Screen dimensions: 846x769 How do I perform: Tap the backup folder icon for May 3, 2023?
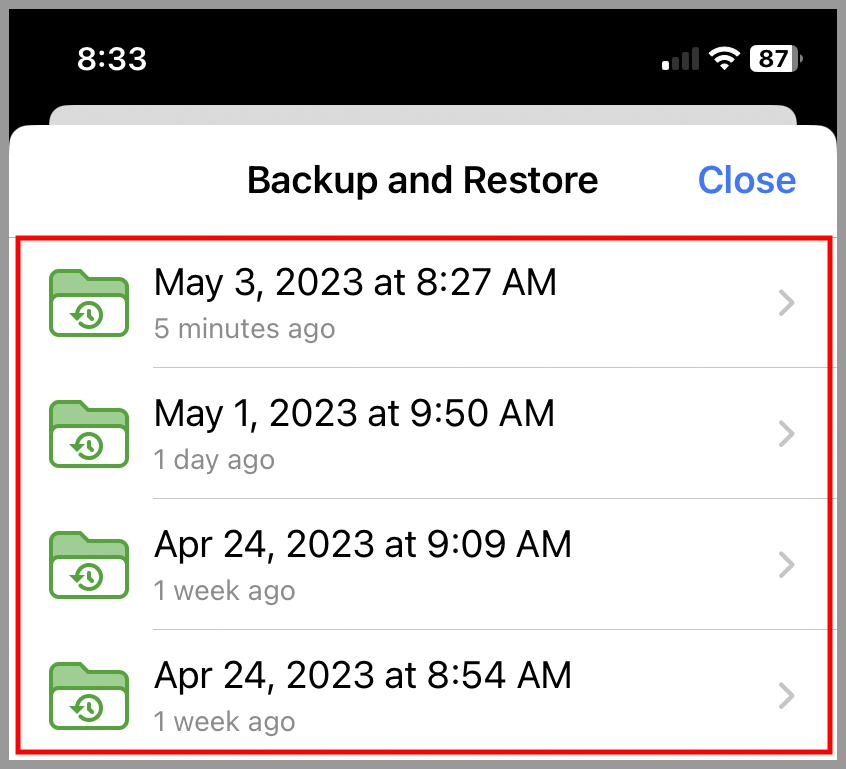click(89, 303)
